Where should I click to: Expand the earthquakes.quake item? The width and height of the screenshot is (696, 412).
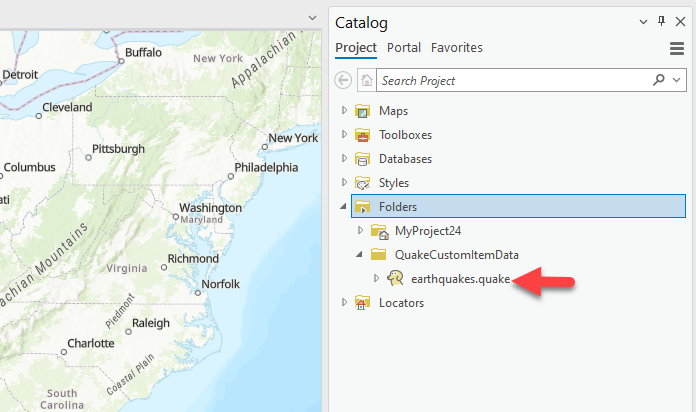coord(377,279)
